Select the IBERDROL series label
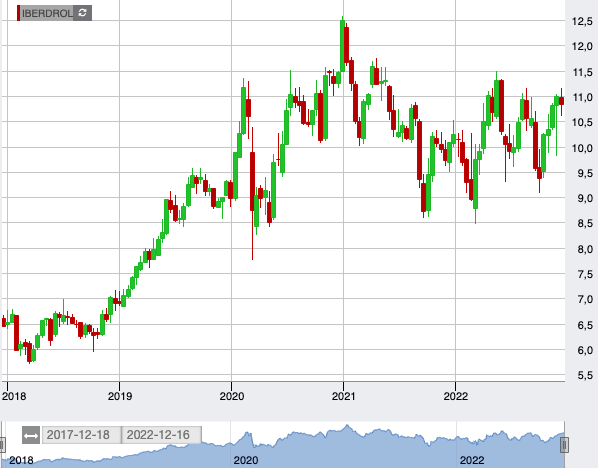Image resolution: width=598 pixels, height=473 pixels. pos(47,13)
